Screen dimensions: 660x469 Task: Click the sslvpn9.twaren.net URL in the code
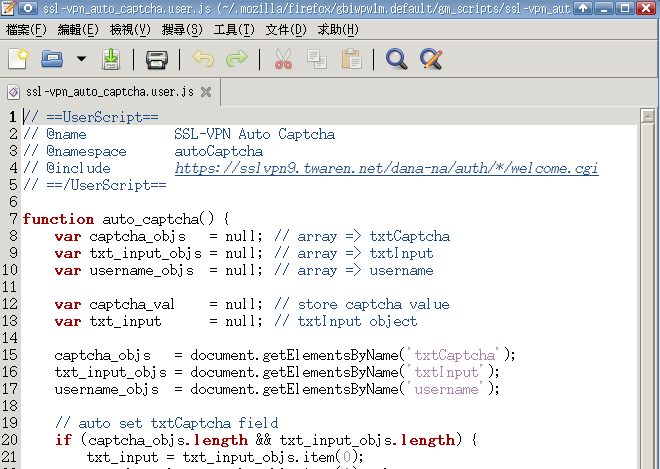coord(386,168)
